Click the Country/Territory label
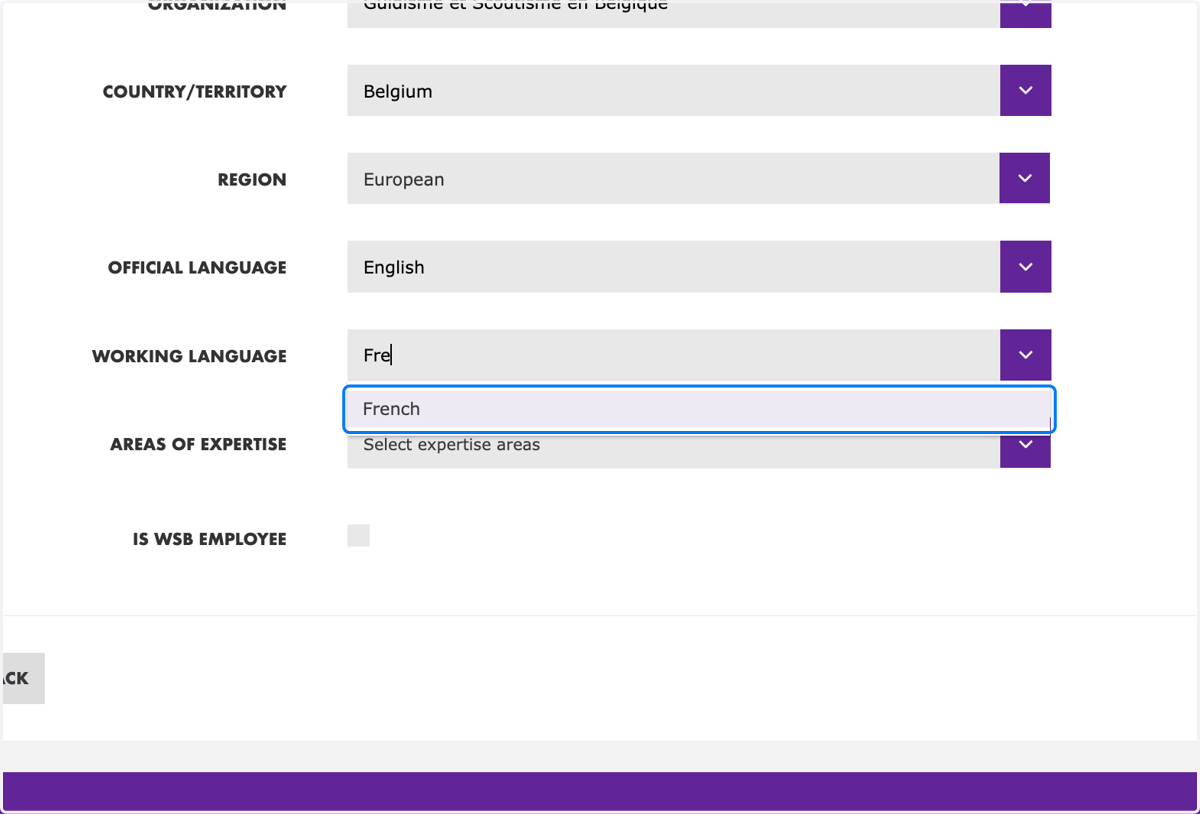This screenshot has height=814, width=1200. point(194,92)
